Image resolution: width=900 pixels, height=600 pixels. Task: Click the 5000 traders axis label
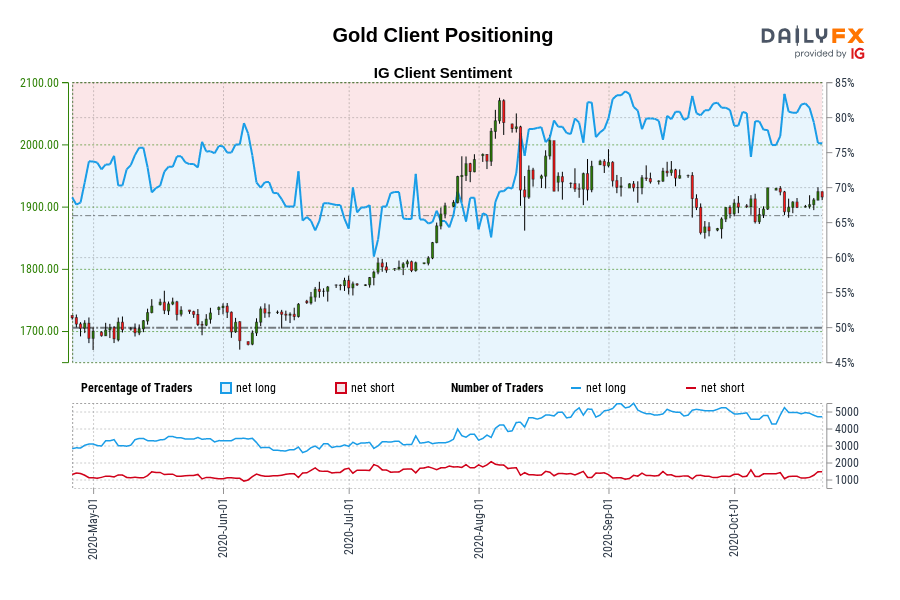tap(847, 412)
